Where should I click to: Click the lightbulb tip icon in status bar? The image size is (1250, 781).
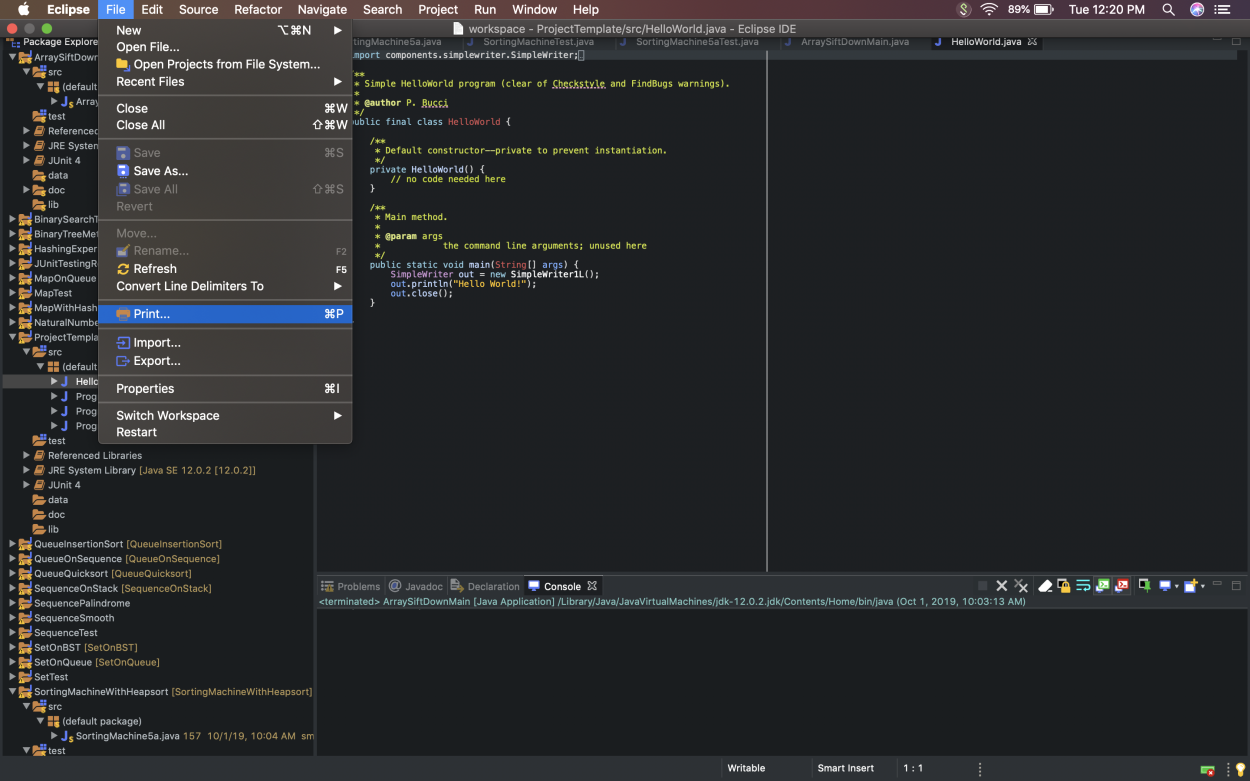(x=1240, y=769)
